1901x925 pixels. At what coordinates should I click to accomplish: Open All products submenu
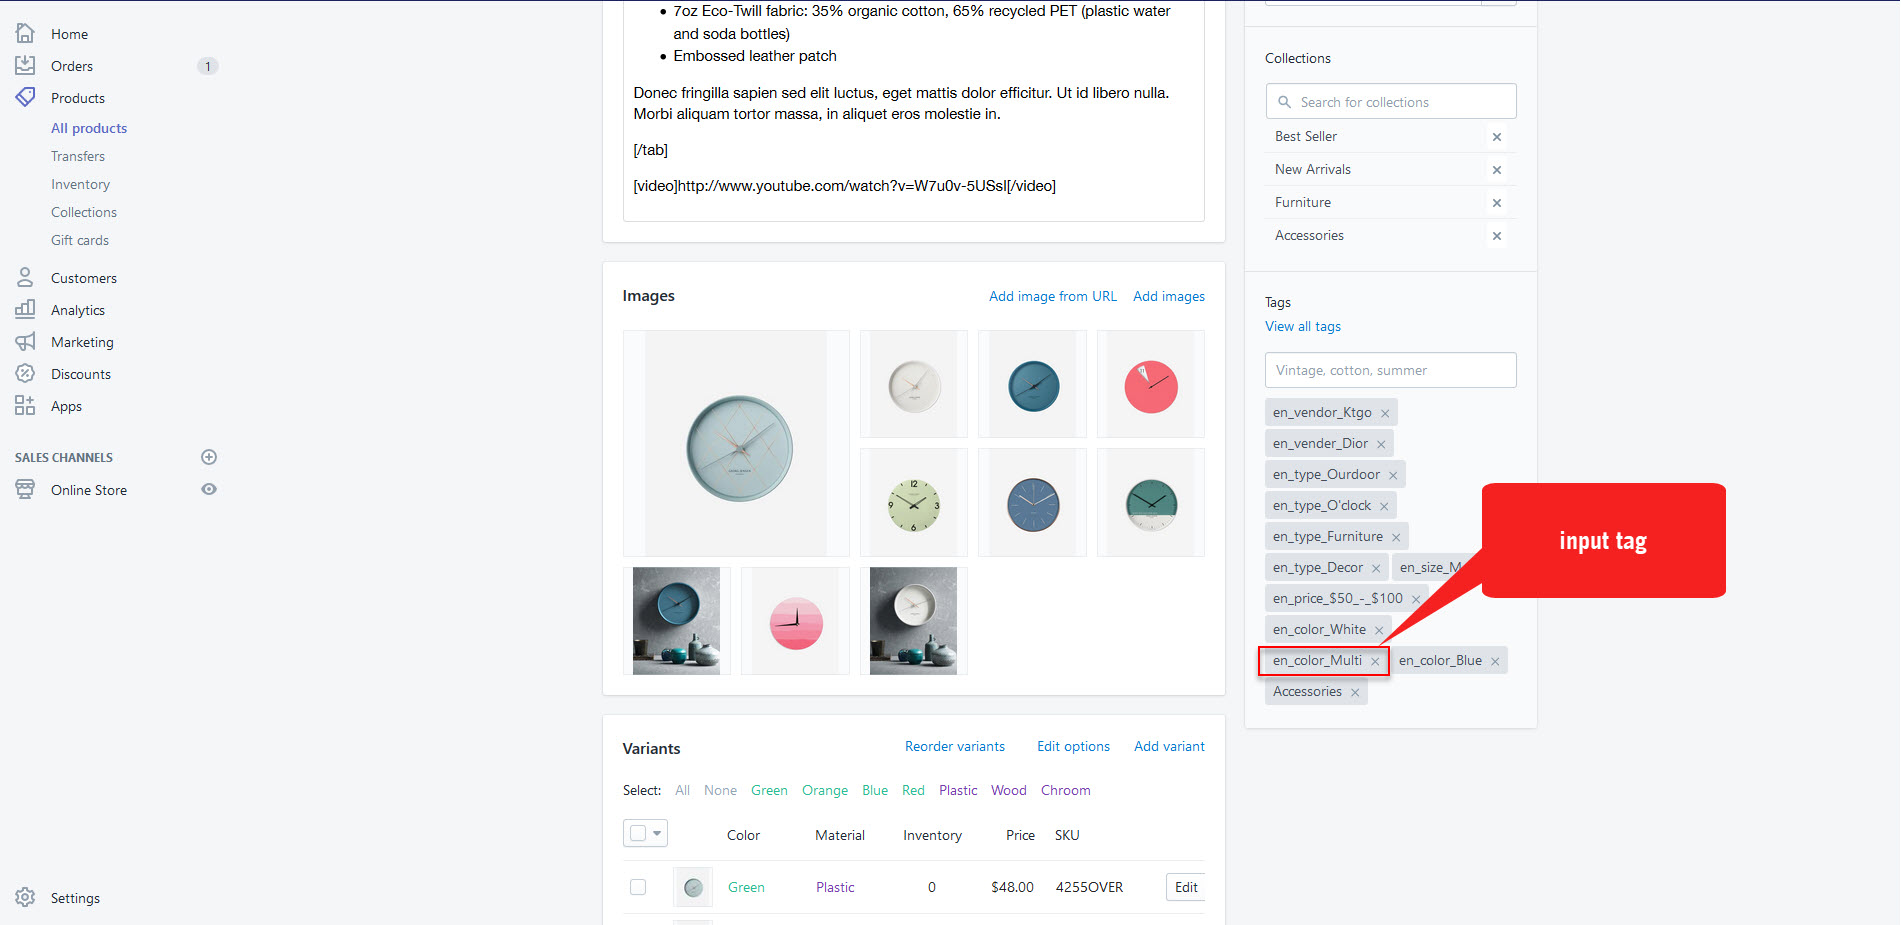89,128
